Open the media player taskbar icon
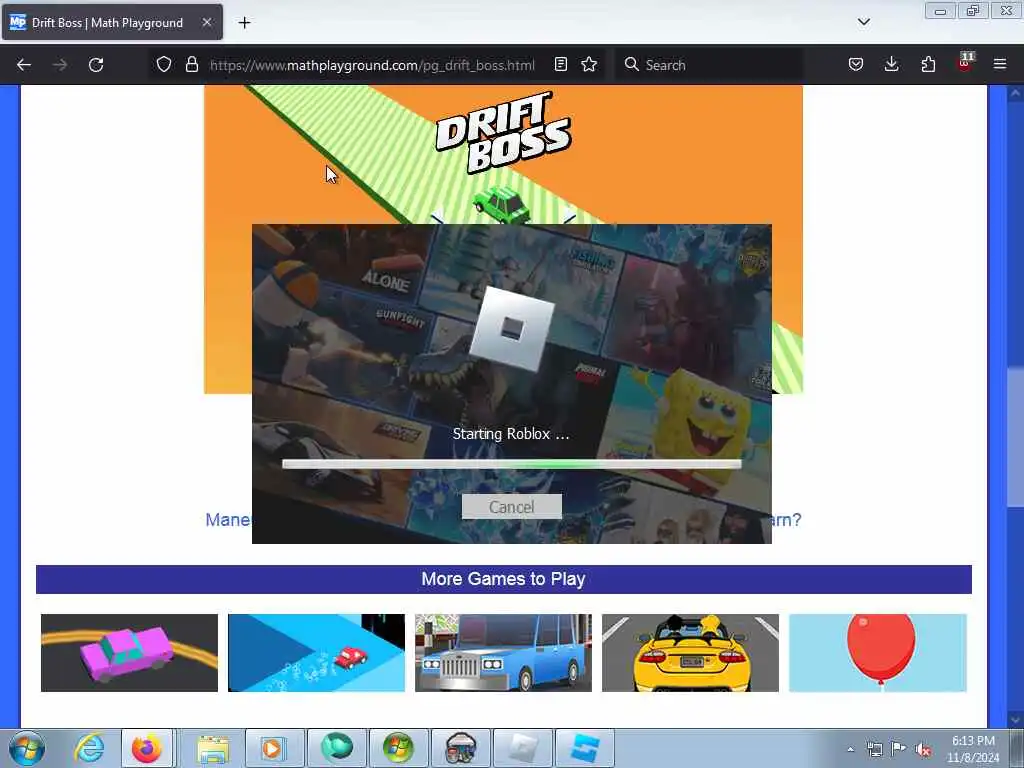The image size is (1024, 768). [x=273, y=748]
